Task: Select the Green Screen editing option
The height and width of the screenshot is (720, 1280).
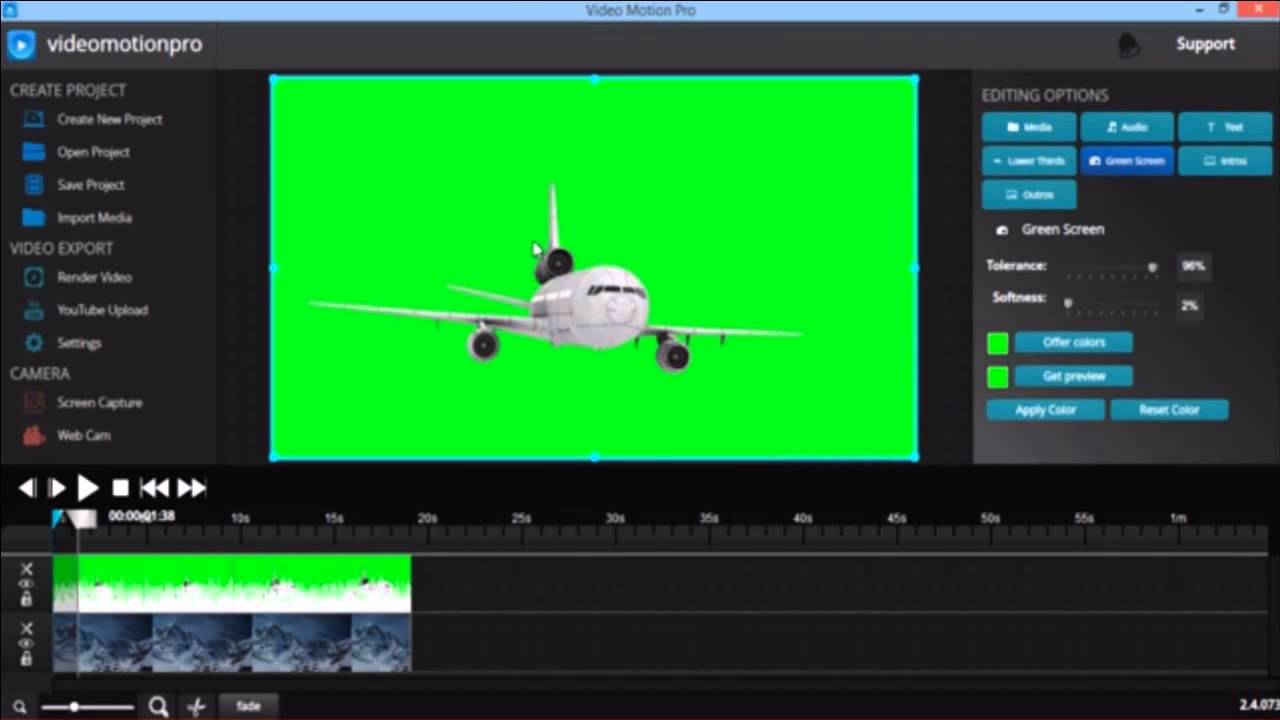Action: pyautogui.click(x=1127, y=161)
